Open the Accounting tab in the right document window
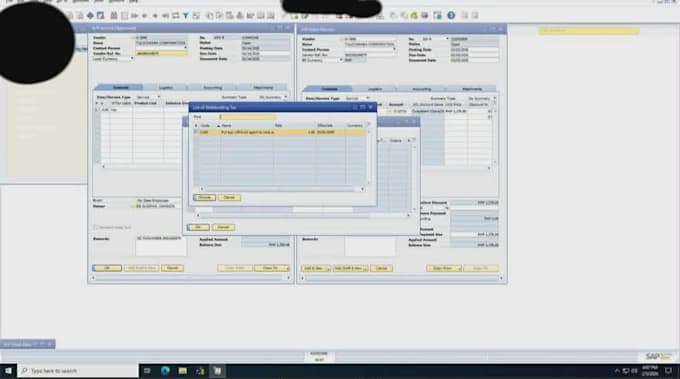The width and height of the screenshot is (680, 379). coord(422,89)
